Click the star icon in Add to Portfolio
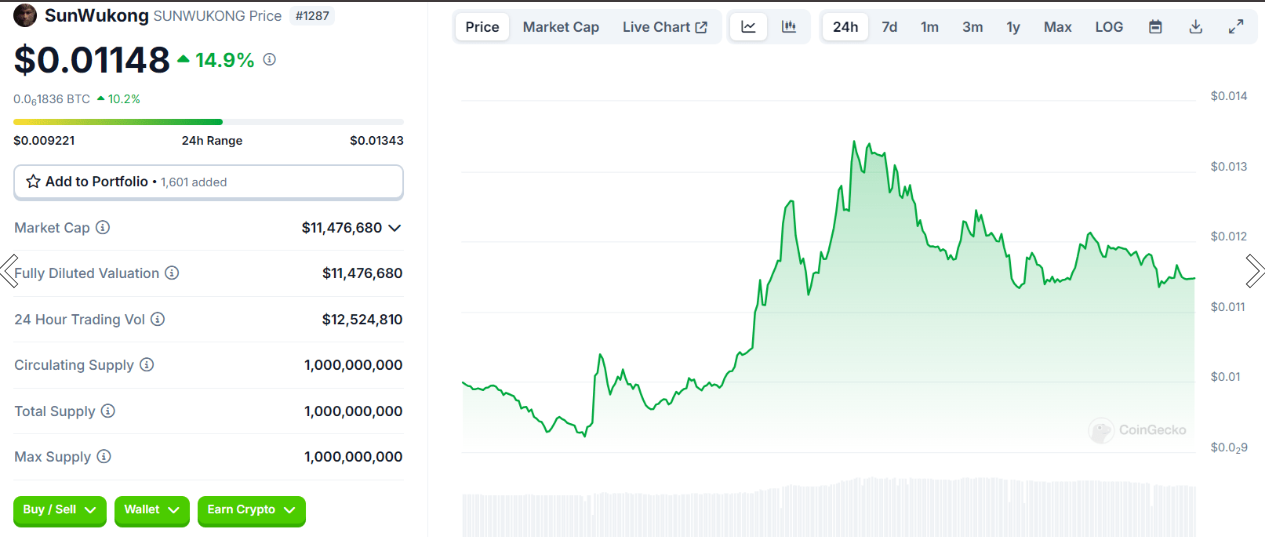The image size is (1265, 537). coord(33,182)
